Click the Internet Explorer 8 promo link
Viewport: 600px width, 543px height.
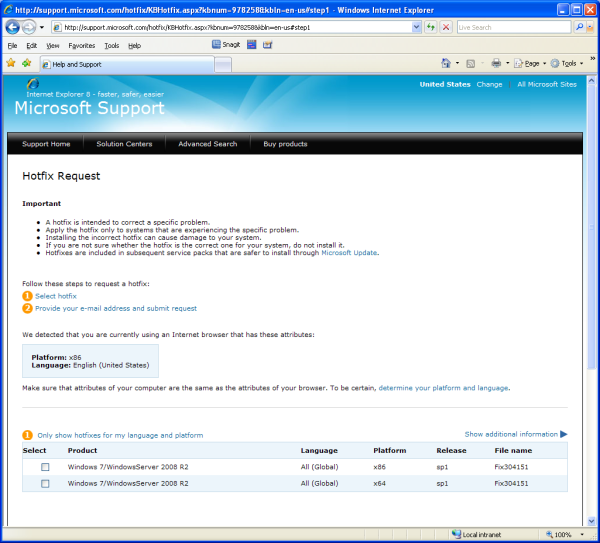[95, 95]
